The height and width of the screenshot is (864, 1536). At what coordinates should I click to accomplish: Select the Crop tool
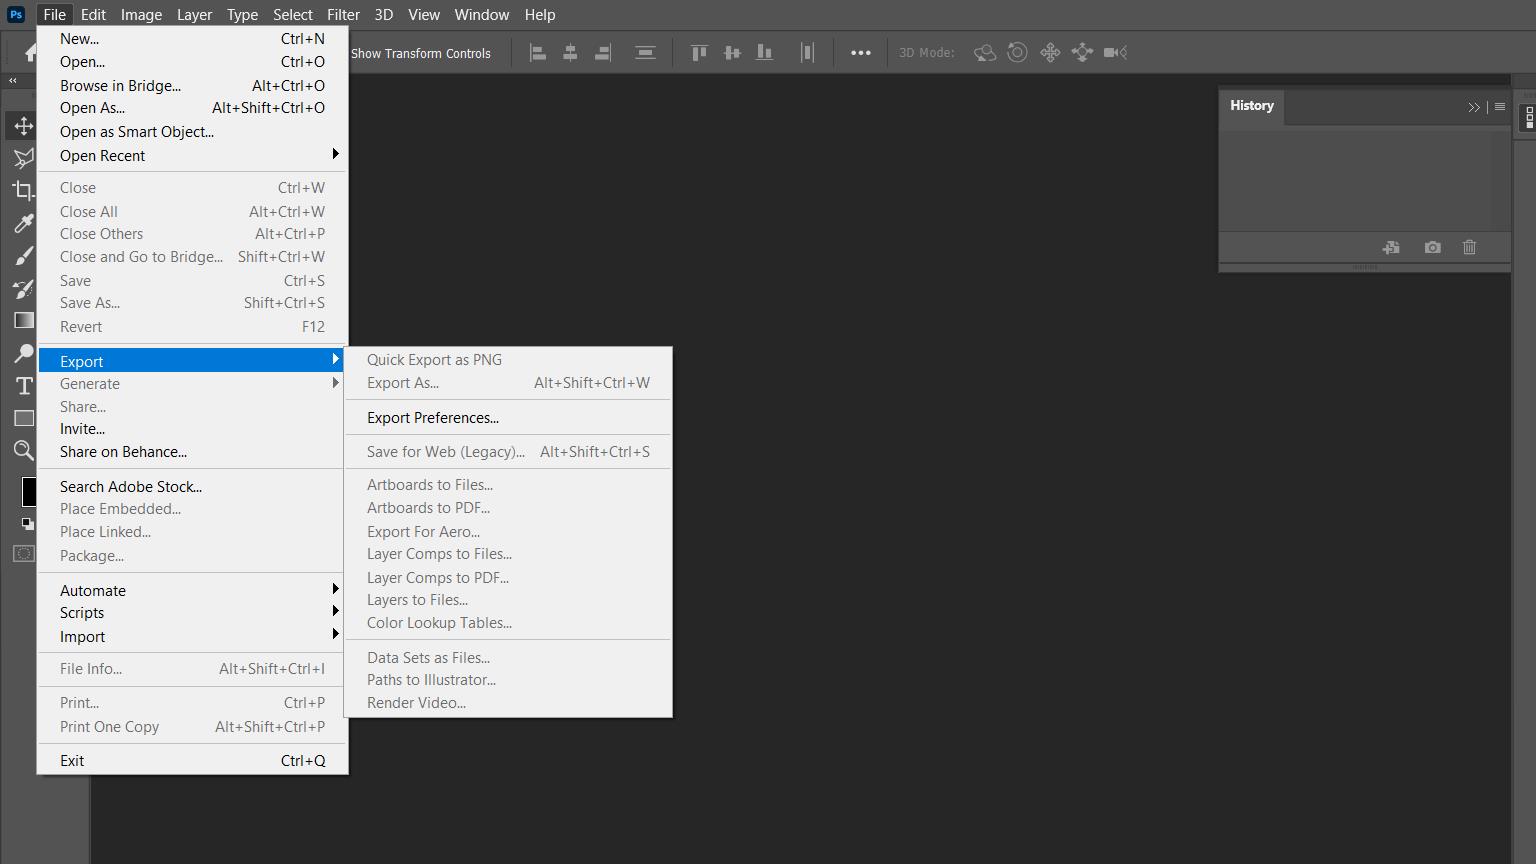[x=23, y=190]
